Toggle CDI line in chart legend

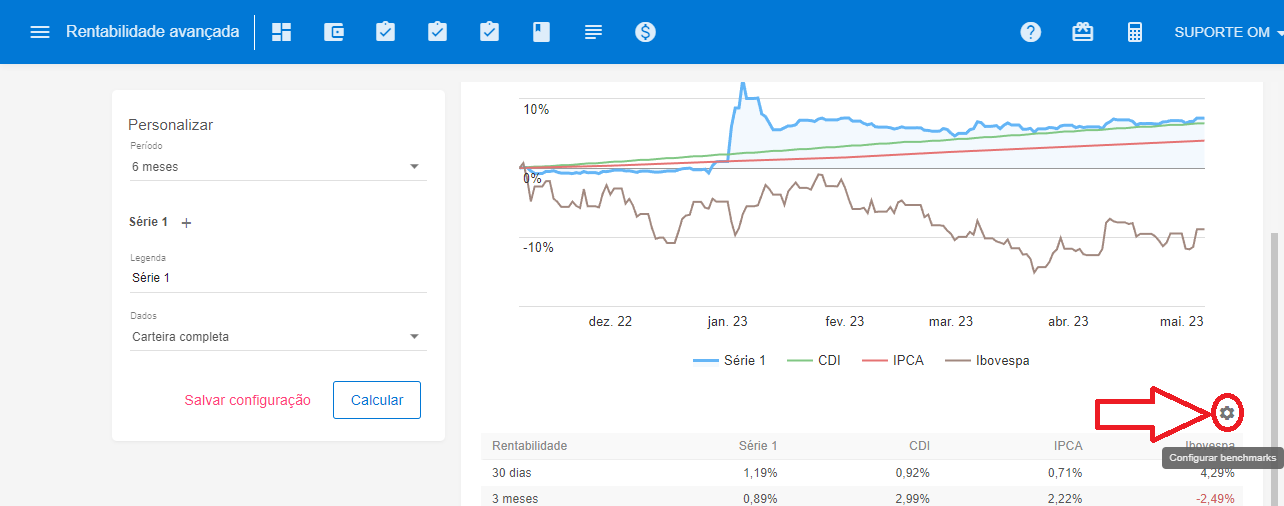point(814,360)
